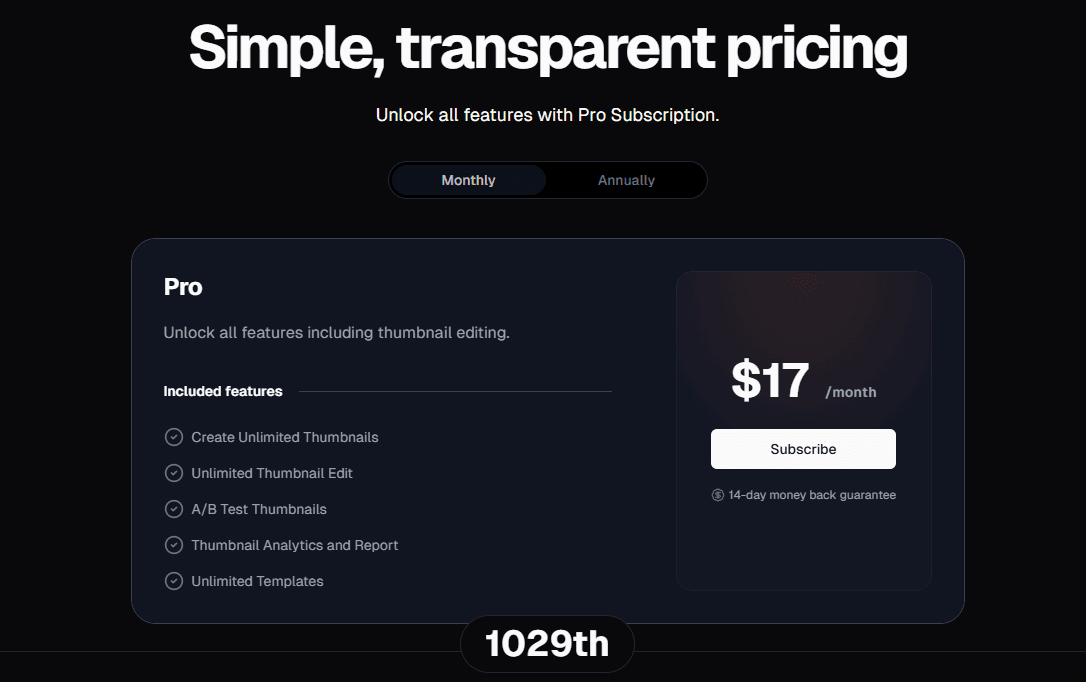The height and width of the screenshot is (682, 1086).
Task: Select the Annually billing option
Action: point(626,180)
